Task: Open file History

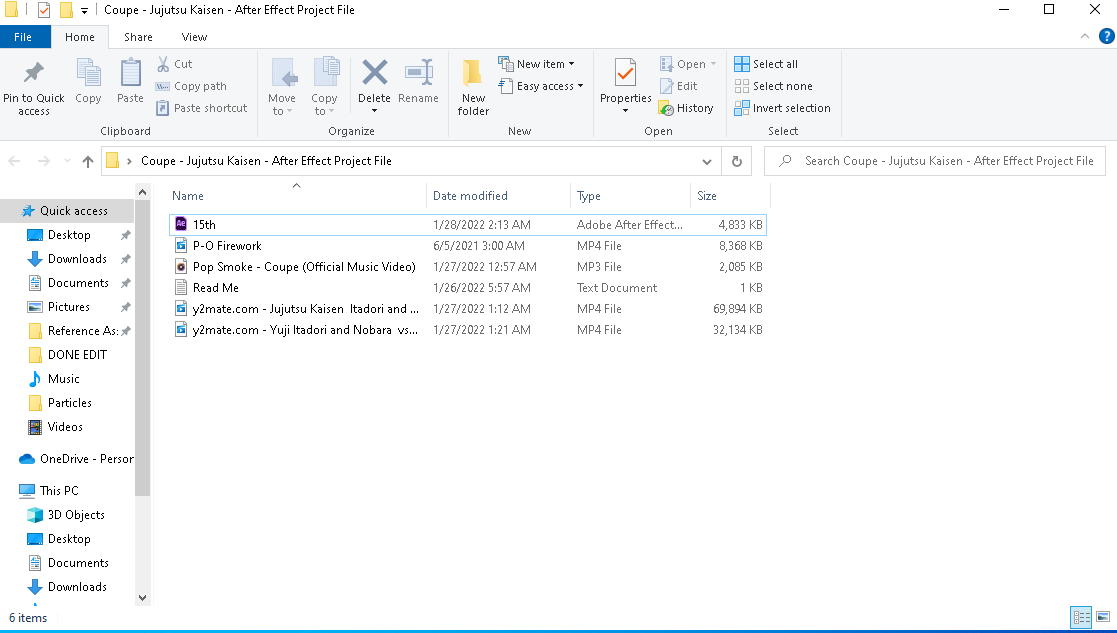Action: point(687,108)
